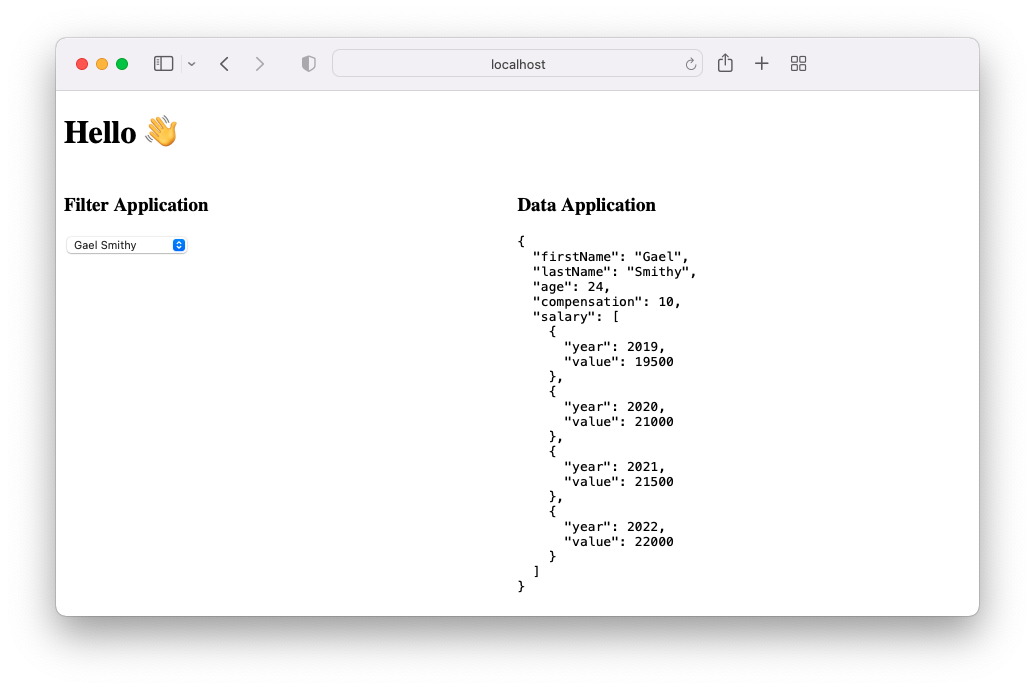Screen dimensions: 1035x690
Task: Click the "year": 2021 line
Action: click(614, 467)
